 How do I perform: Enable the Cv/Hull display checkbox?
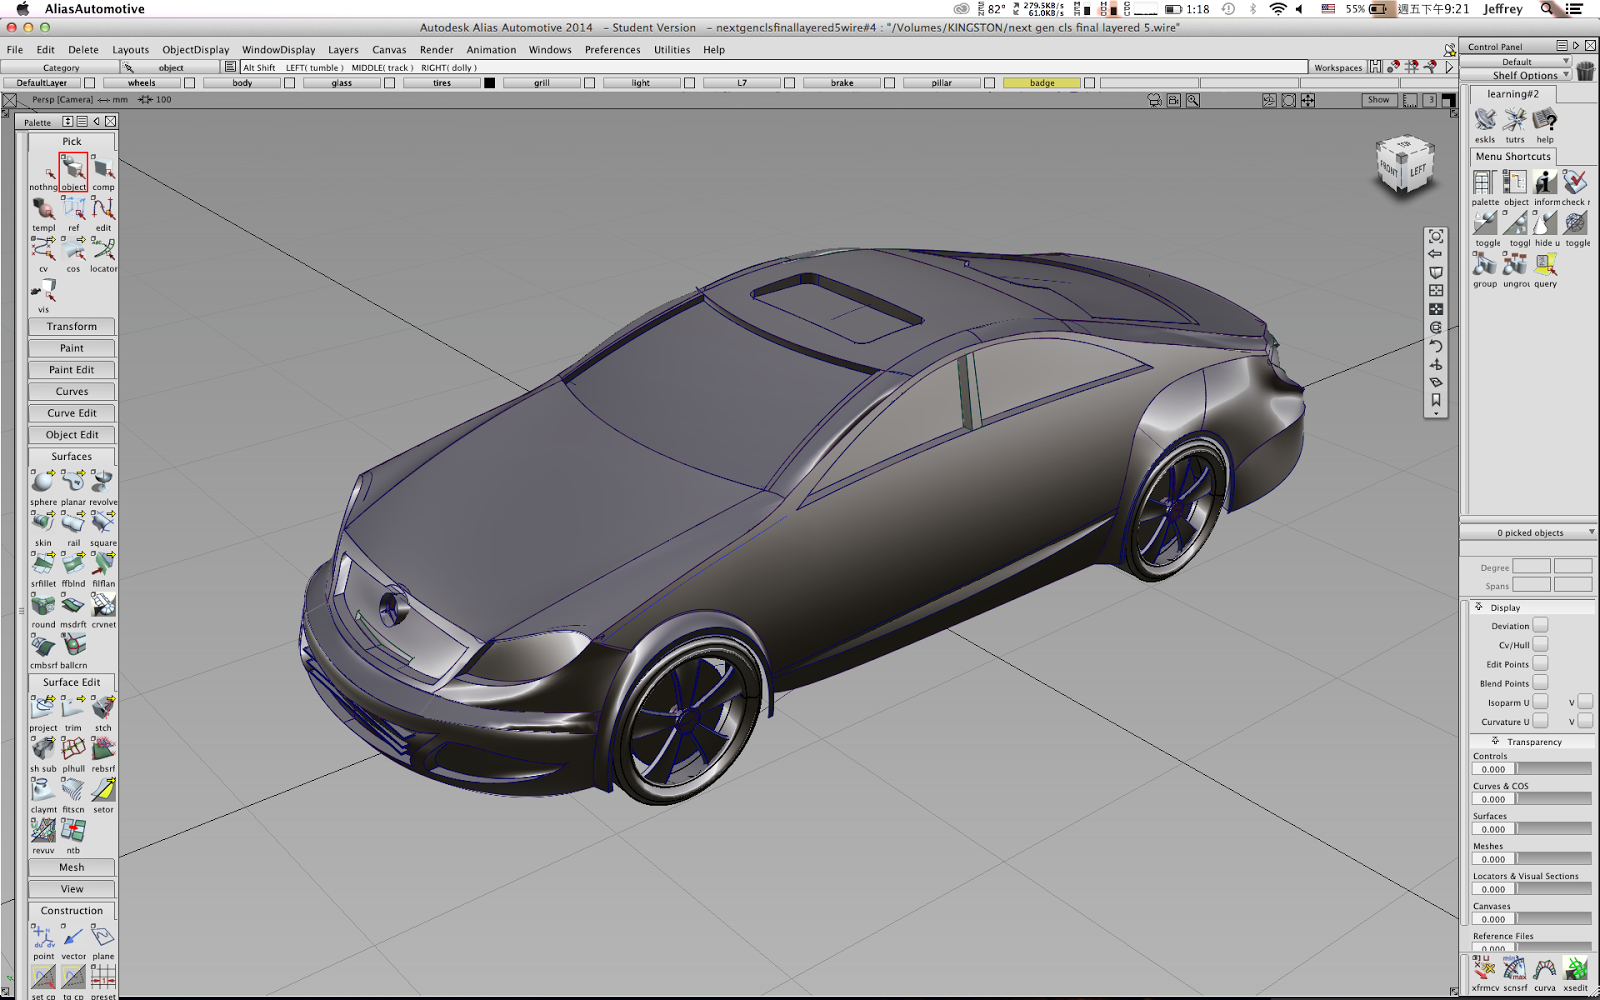[x=1540, y=644]
